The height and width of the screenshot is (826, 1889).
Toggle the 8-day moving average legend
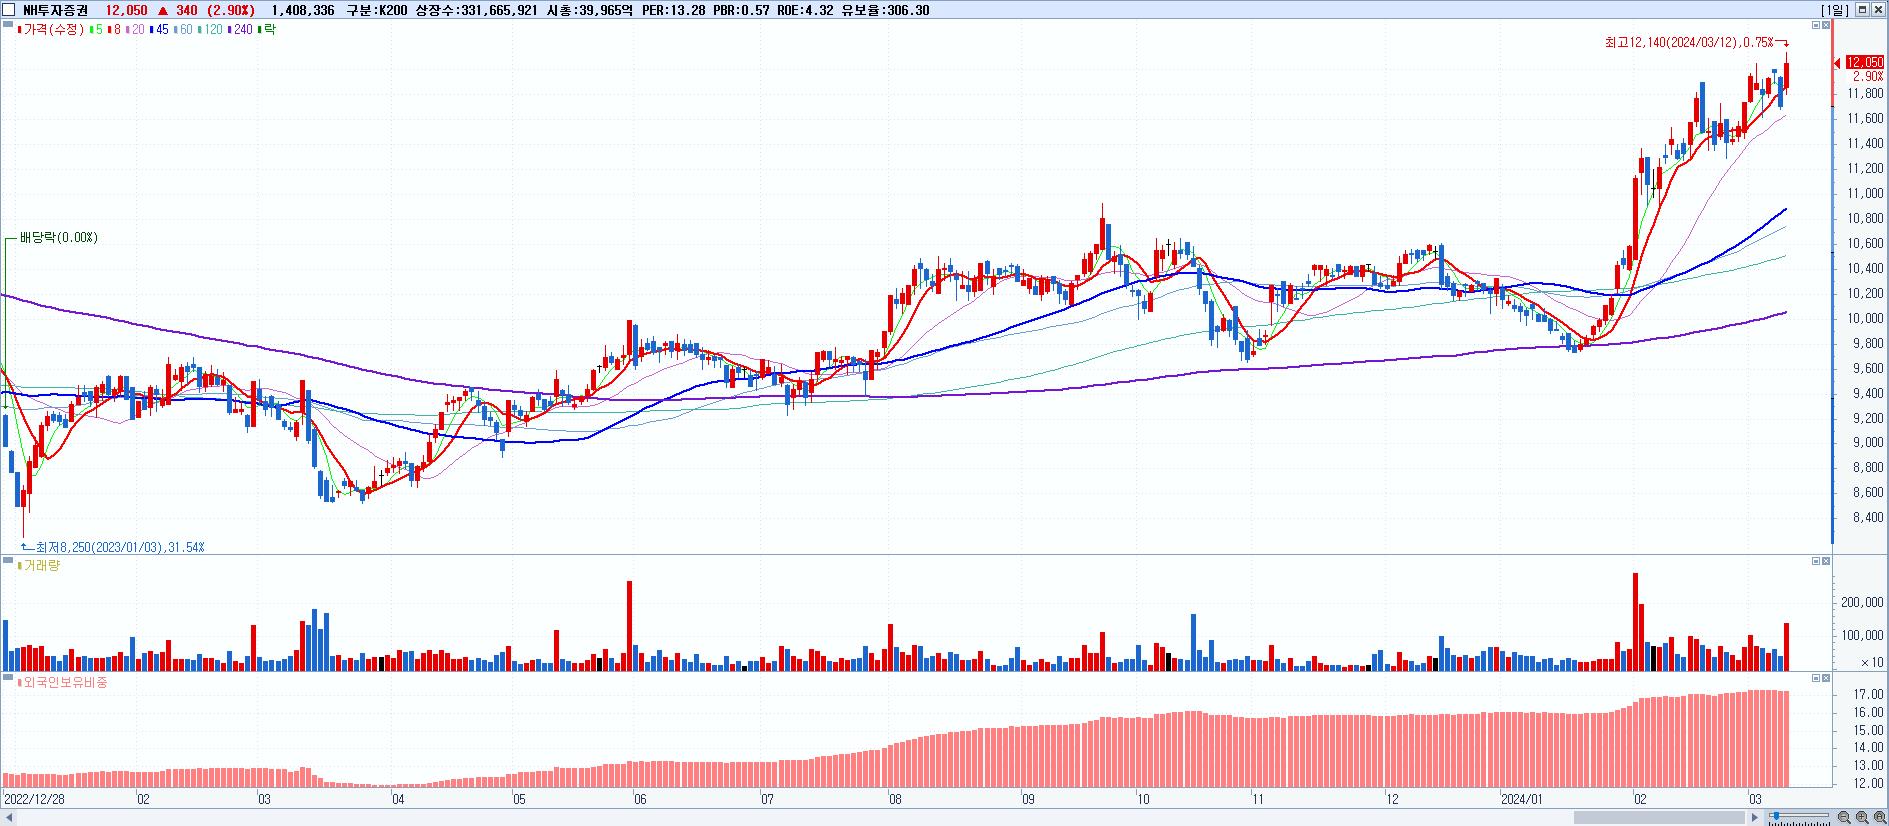pyautogui.click(x=114, y=30)
